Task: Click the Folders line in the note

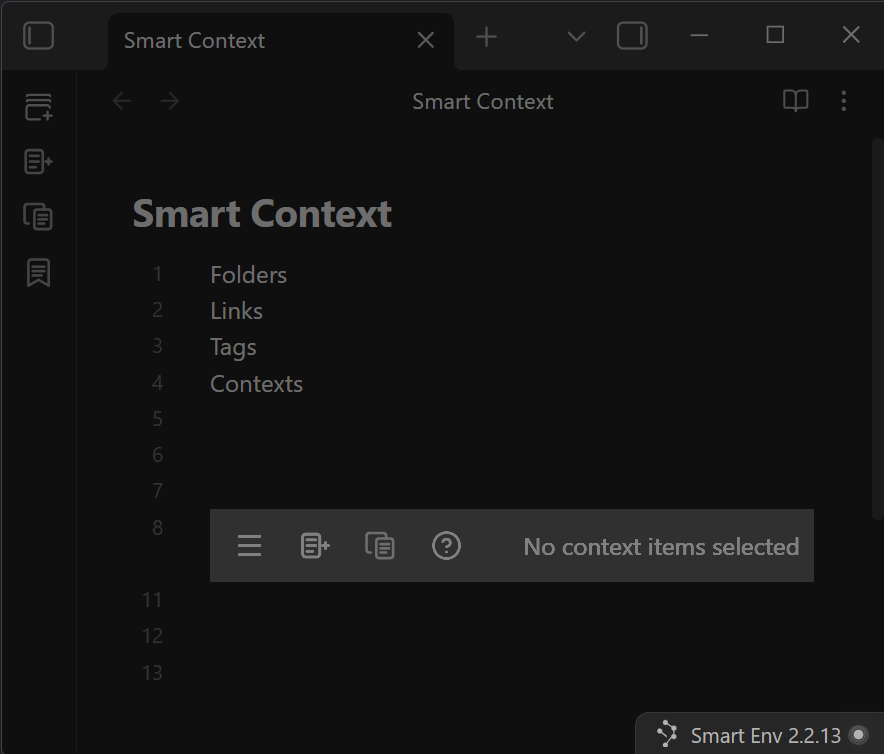Action: click(249, 275)
